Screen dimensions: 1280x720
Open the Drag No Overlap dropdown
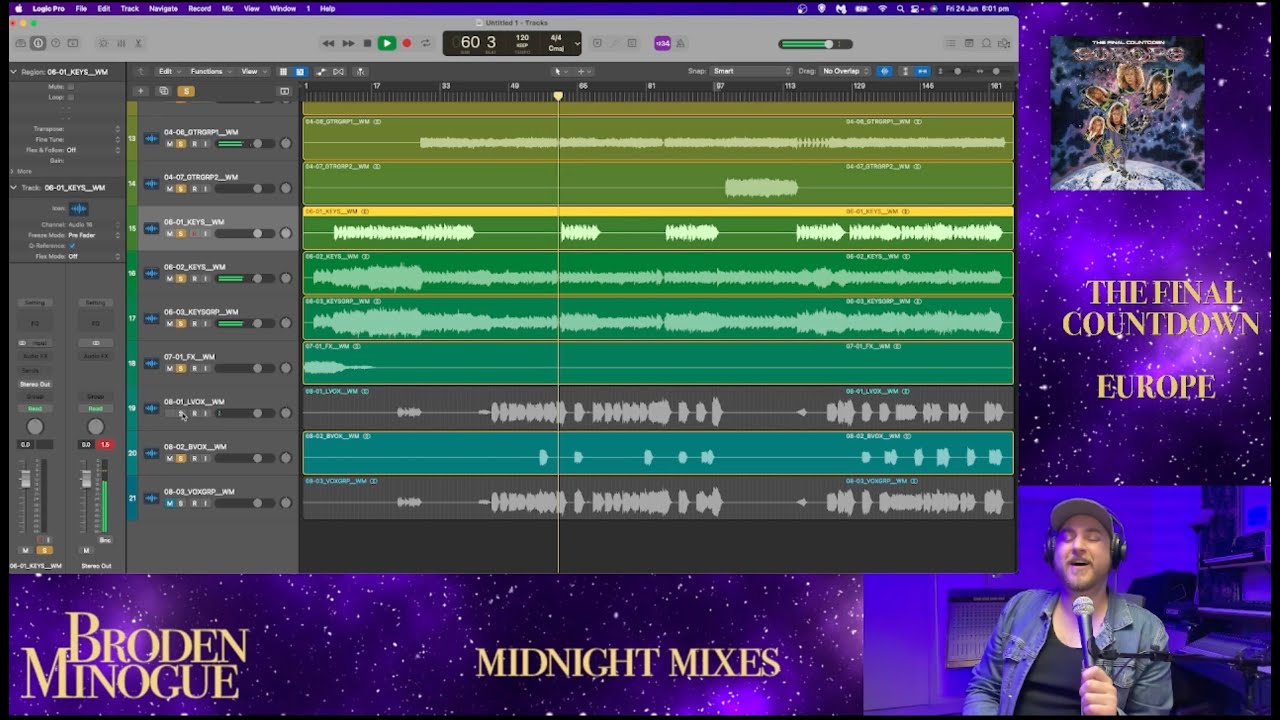(846, 71)
